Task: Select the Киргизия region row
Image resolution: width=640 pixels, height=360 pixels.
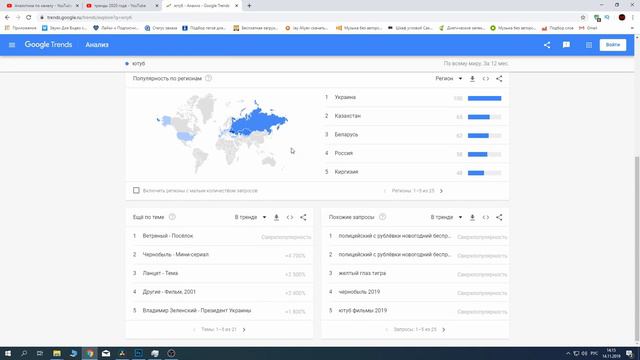Action: 415,172
